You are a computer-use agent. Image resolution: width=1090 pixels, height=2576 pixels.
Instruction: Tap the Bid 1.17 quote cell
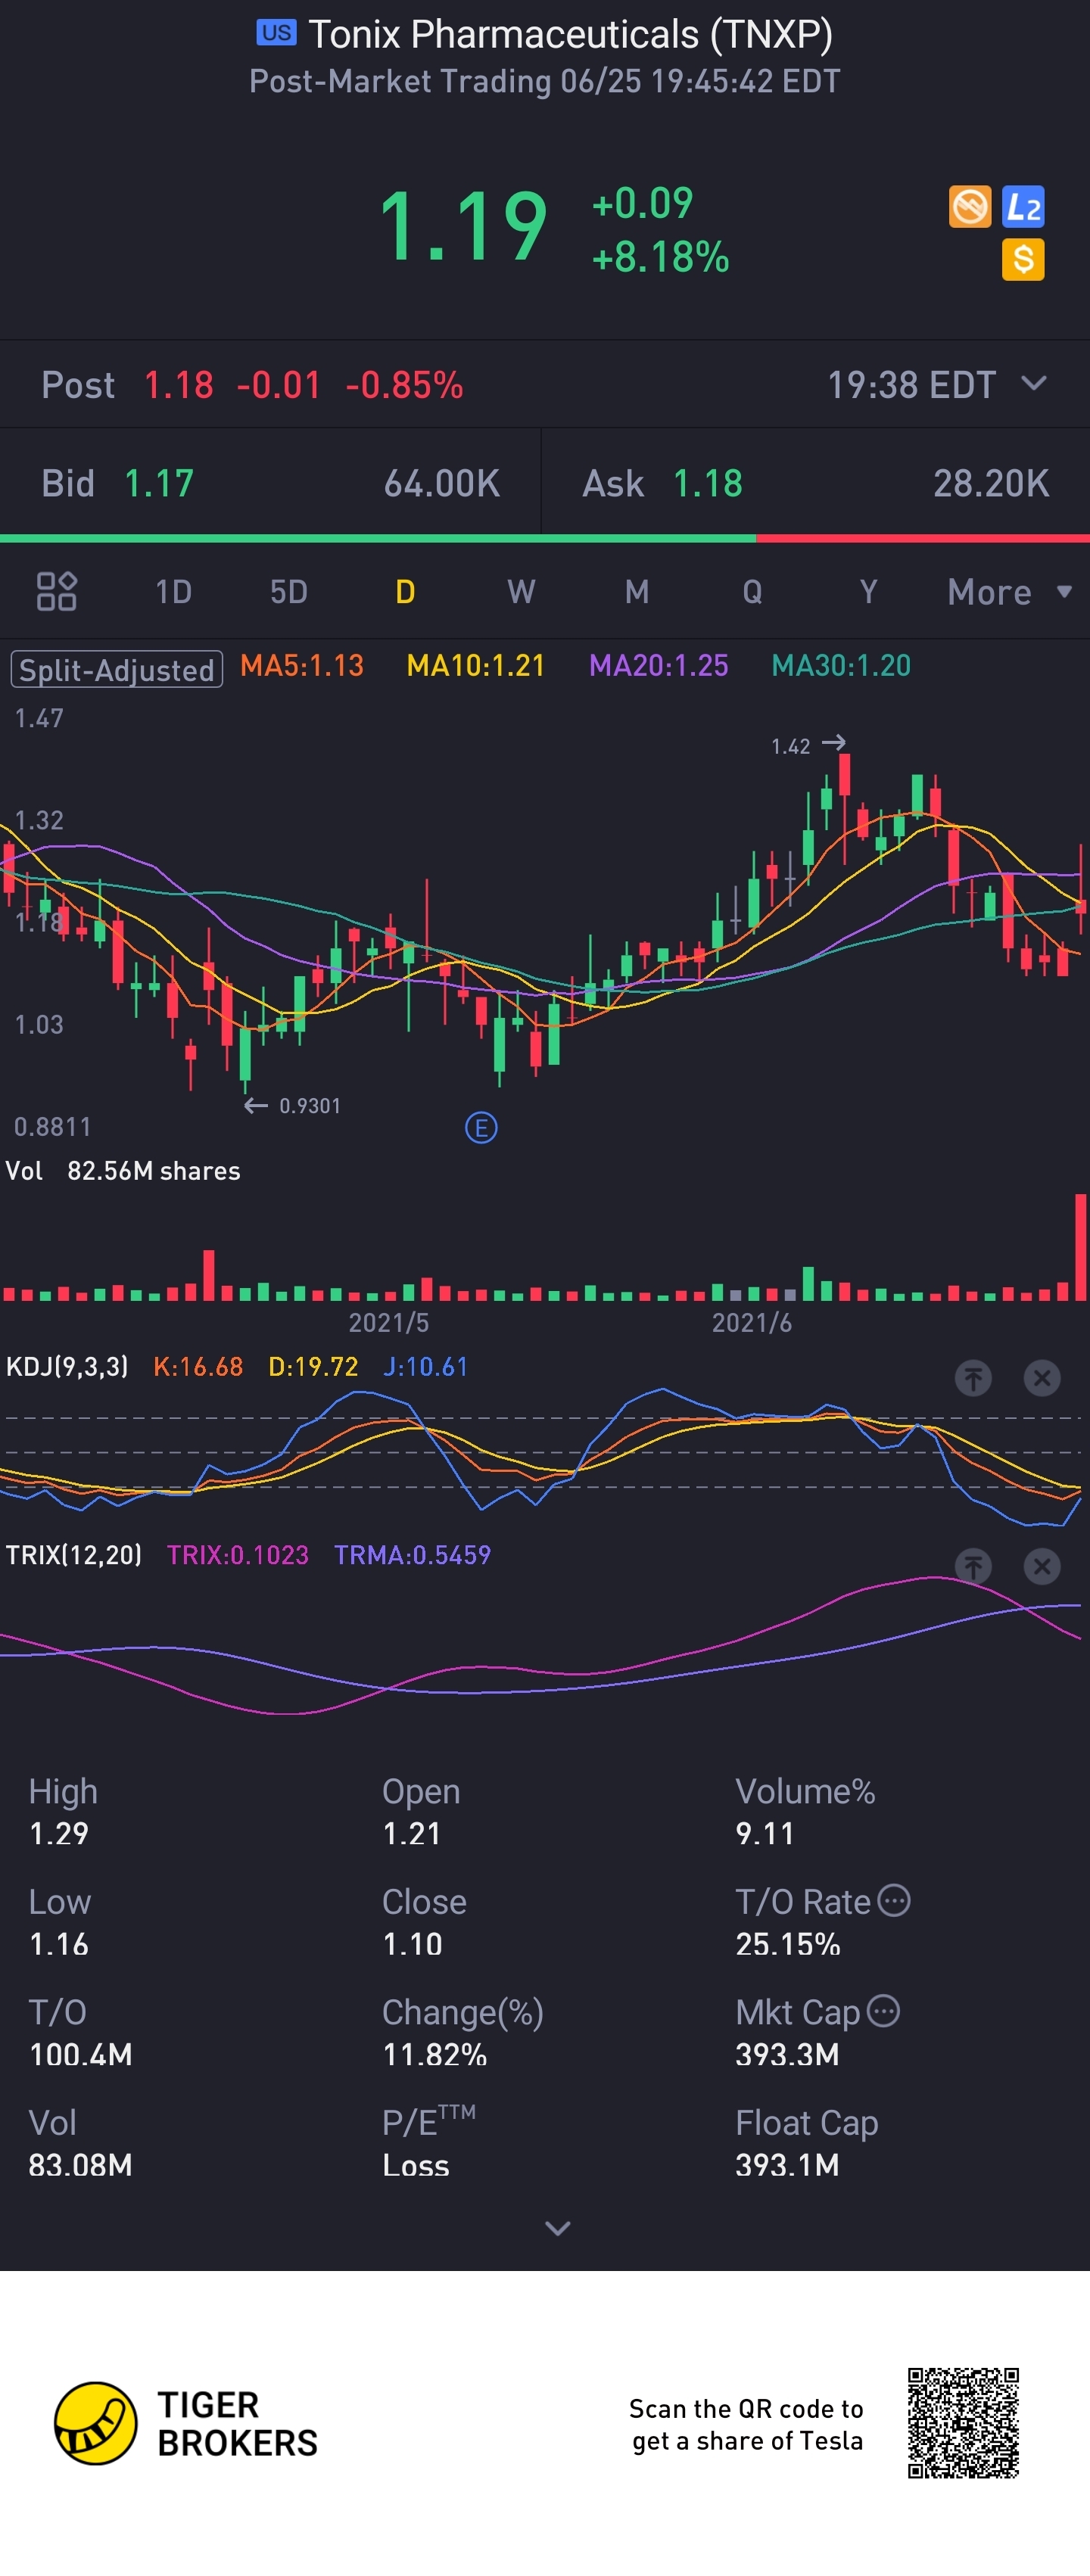[x=270, y=484]
